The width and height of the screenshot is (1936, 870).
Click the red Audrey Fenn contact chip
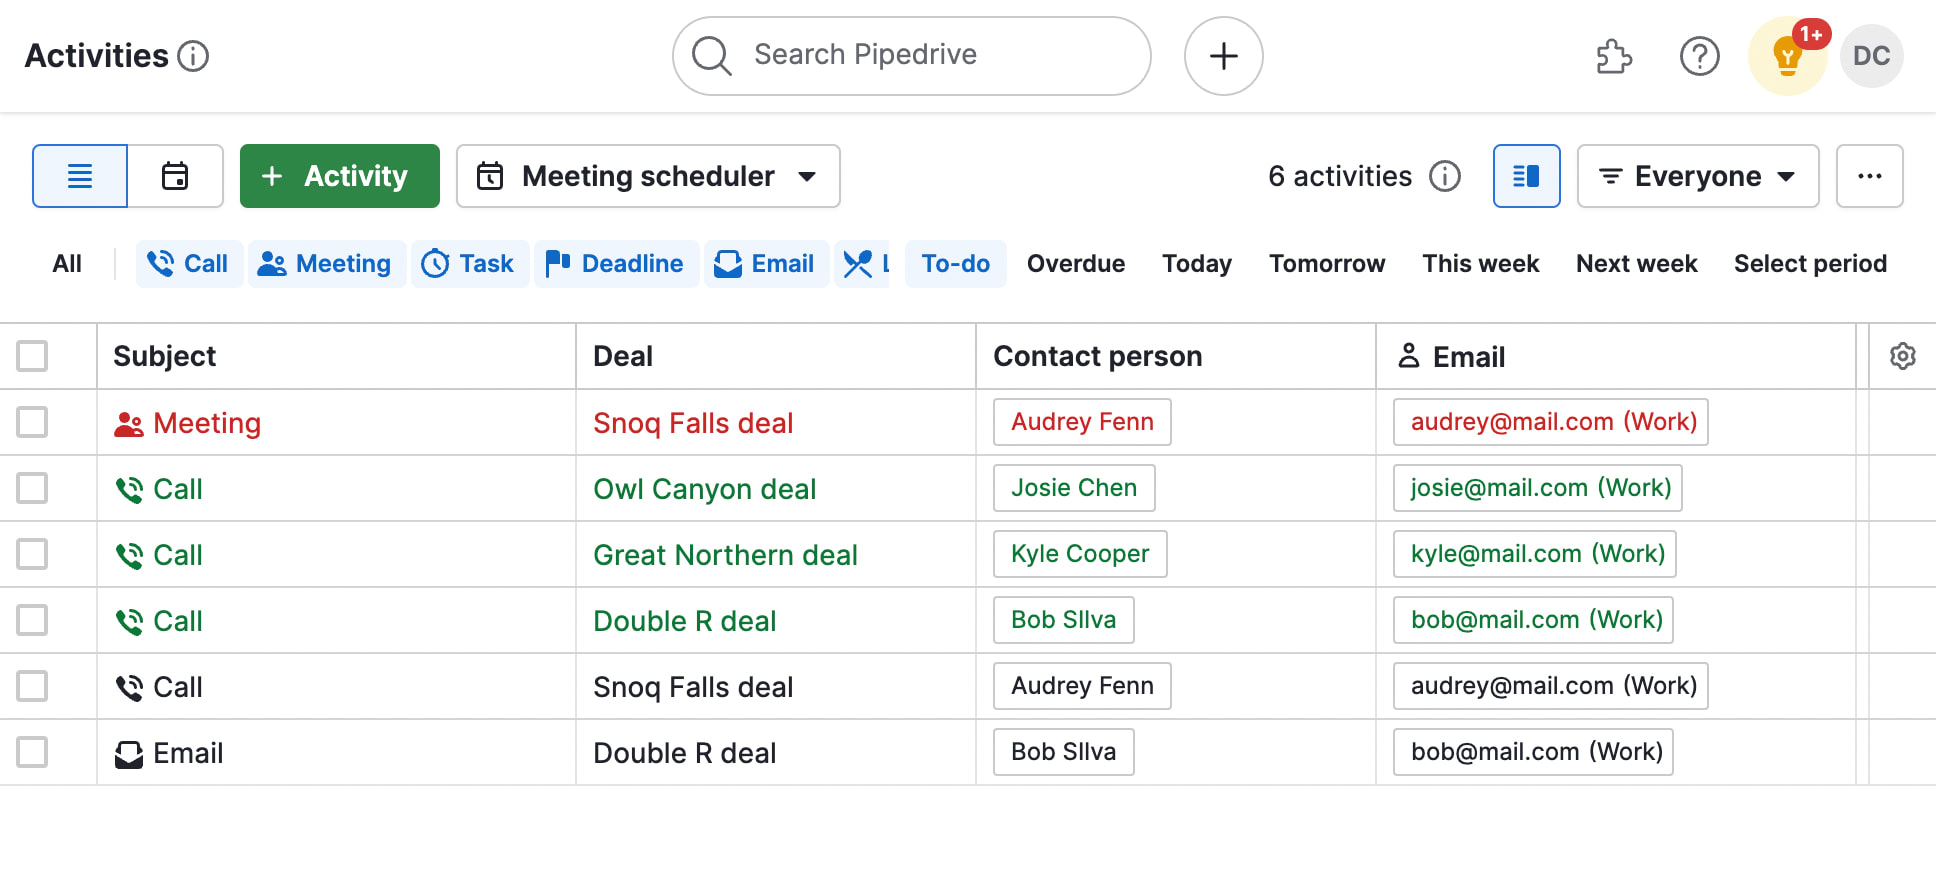[x=1082, y=422]
